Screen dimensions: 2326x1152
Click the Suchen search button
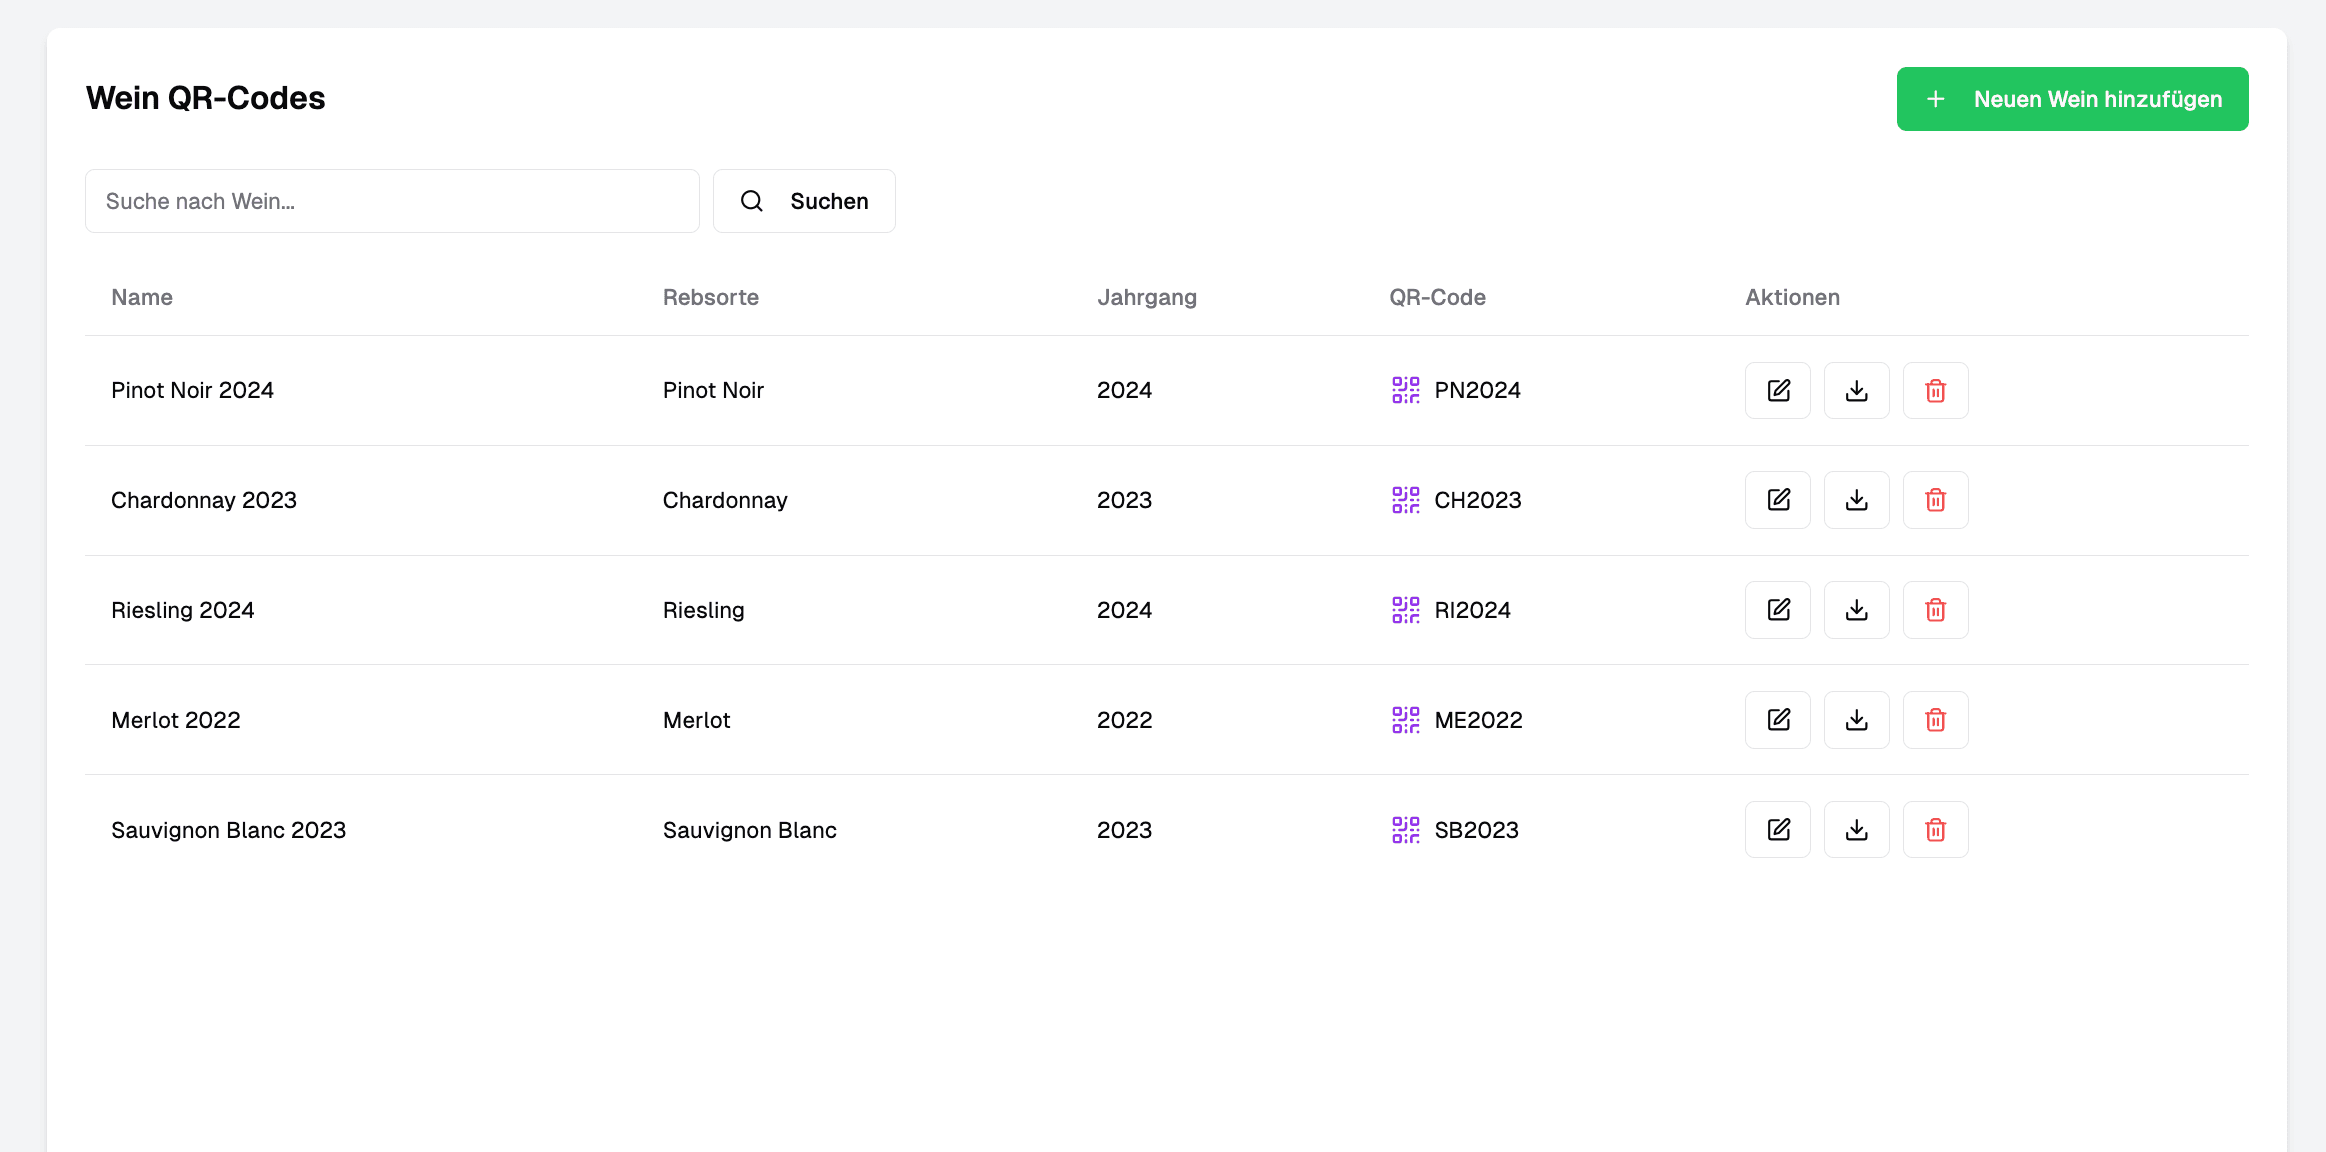click(804, 201)
